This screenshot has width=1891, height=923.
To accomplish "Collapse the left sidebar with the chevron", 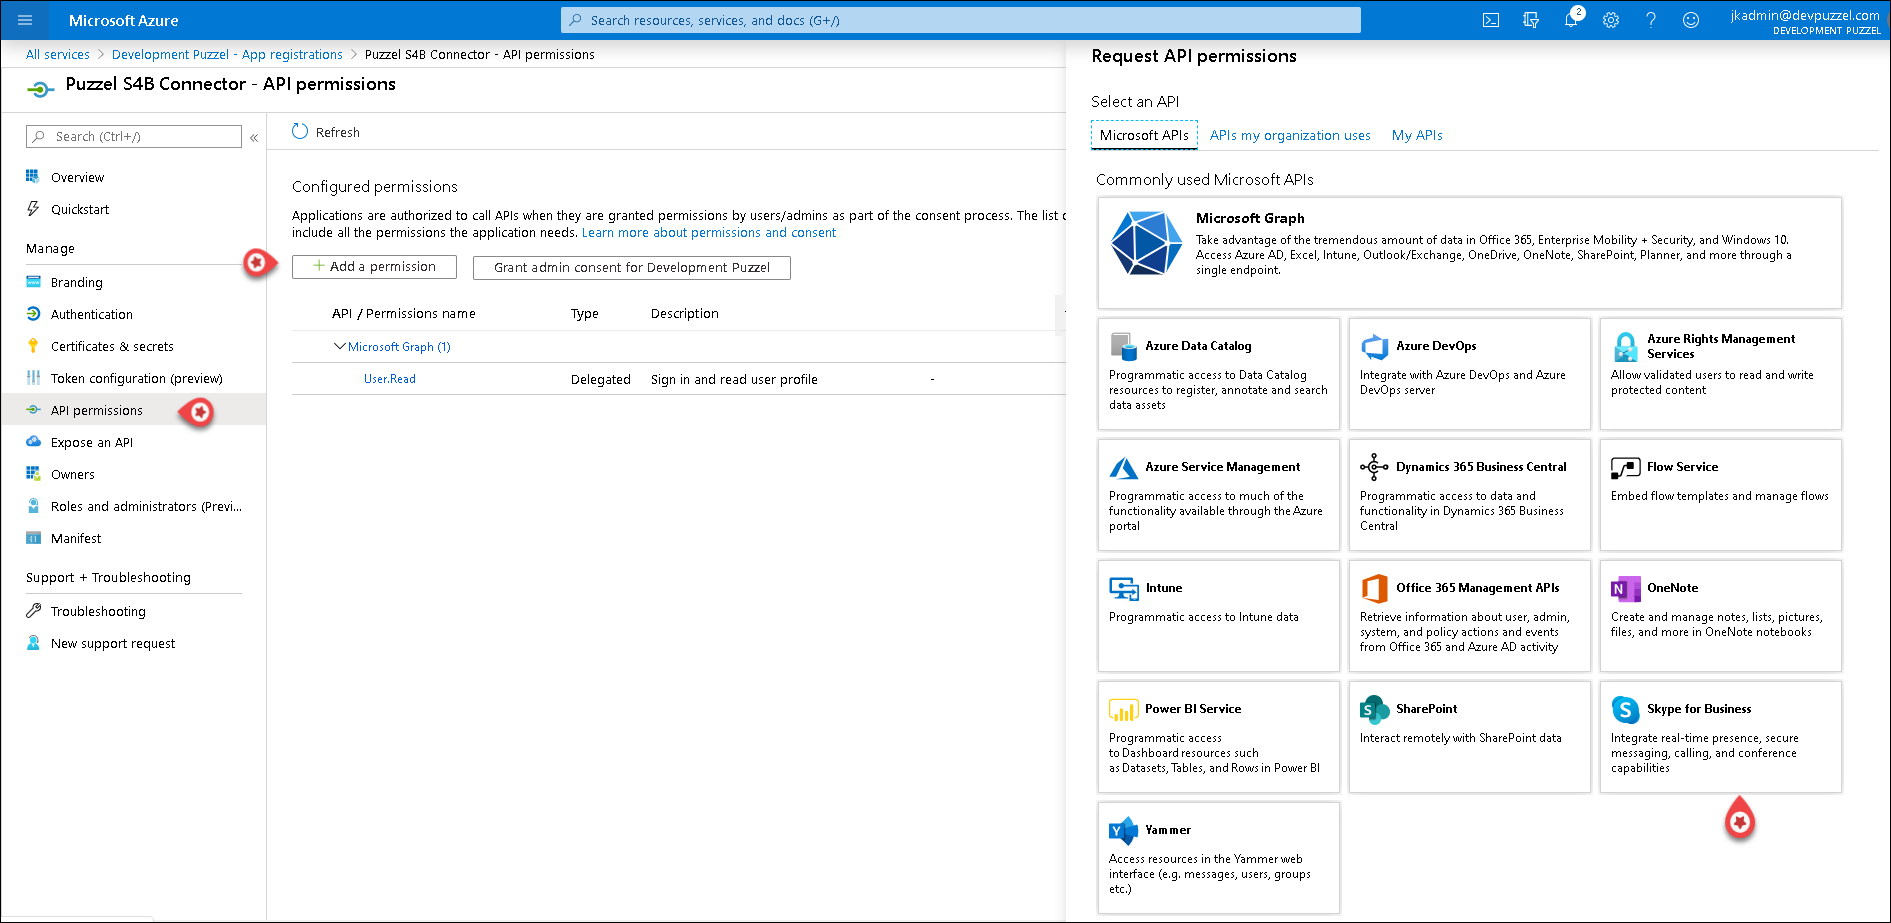I will pyautogui.click(x=254, y=138).
